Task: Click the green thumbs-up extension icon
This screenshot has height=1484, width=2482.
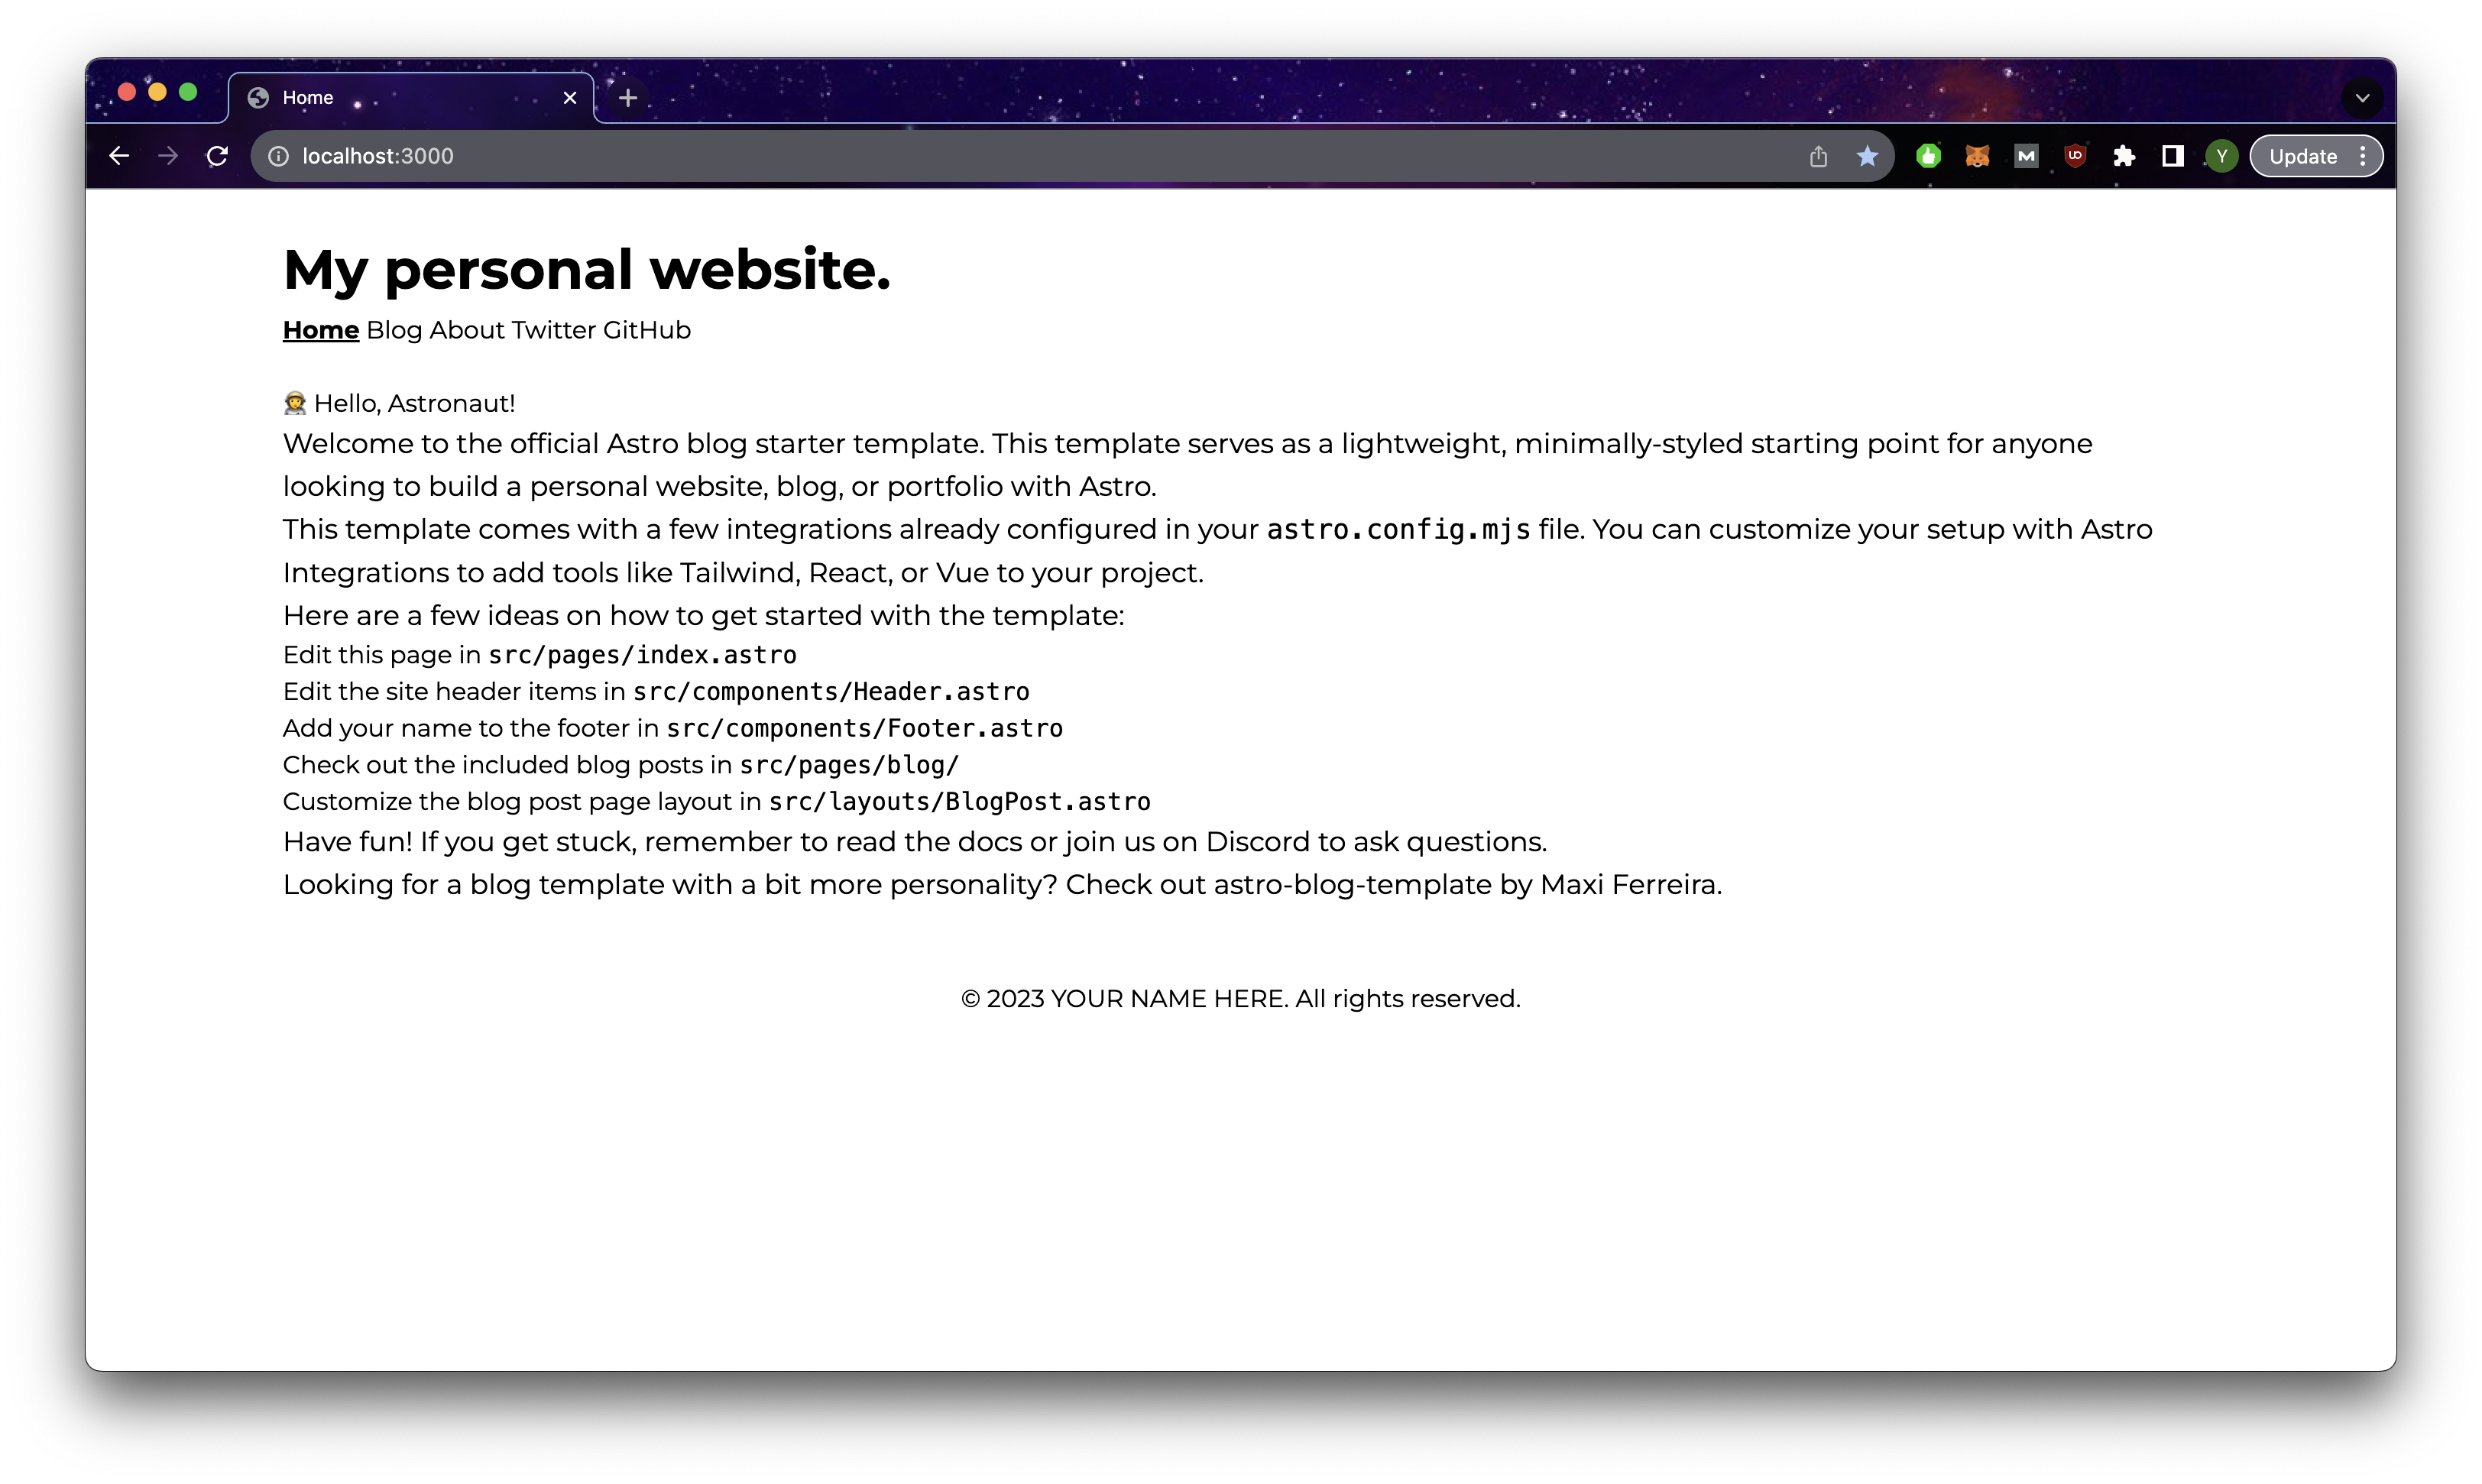Action: (1928, 156)
